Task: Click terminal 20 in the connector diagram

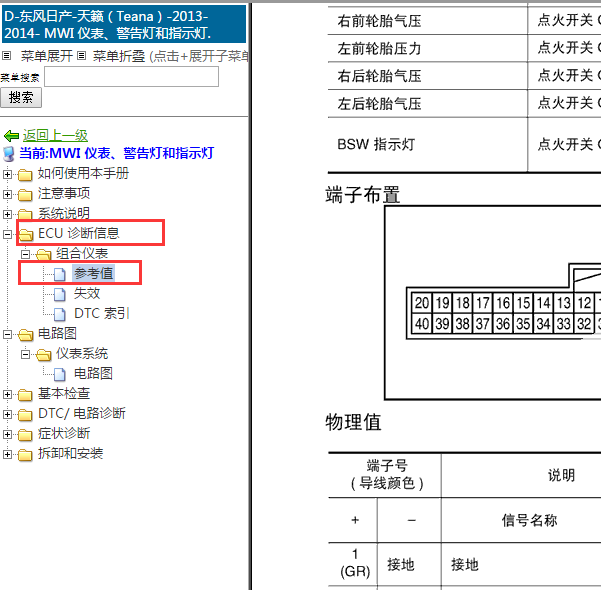Action: click(422, 303)
